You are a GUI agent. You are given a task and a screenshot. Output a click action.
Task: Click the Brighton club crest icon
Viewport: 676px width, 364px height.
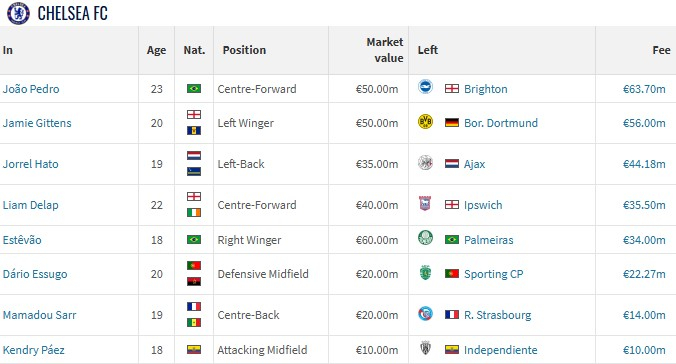[x=426, y=87]
